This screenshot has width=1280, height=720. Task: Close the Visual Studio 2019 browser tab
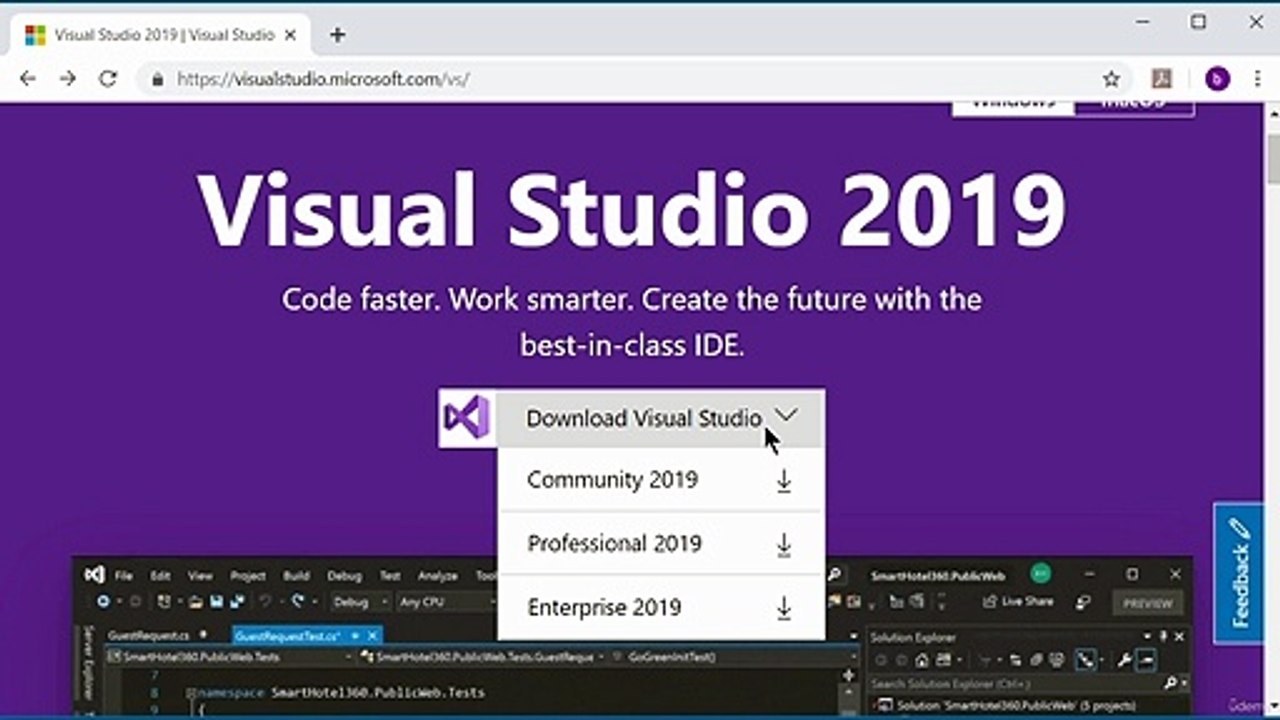[x=290, y=35]
